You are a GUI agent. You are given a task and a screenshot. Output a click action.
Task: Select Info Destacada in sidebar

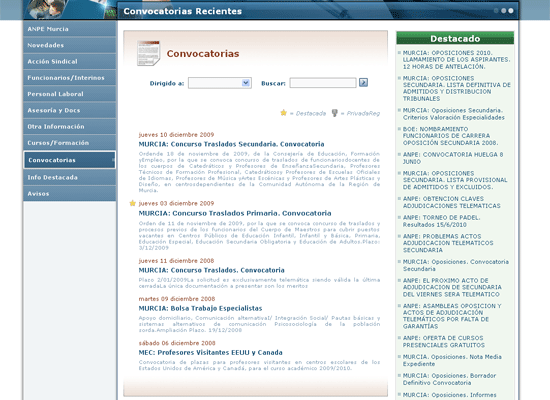(x=69, y=178)
